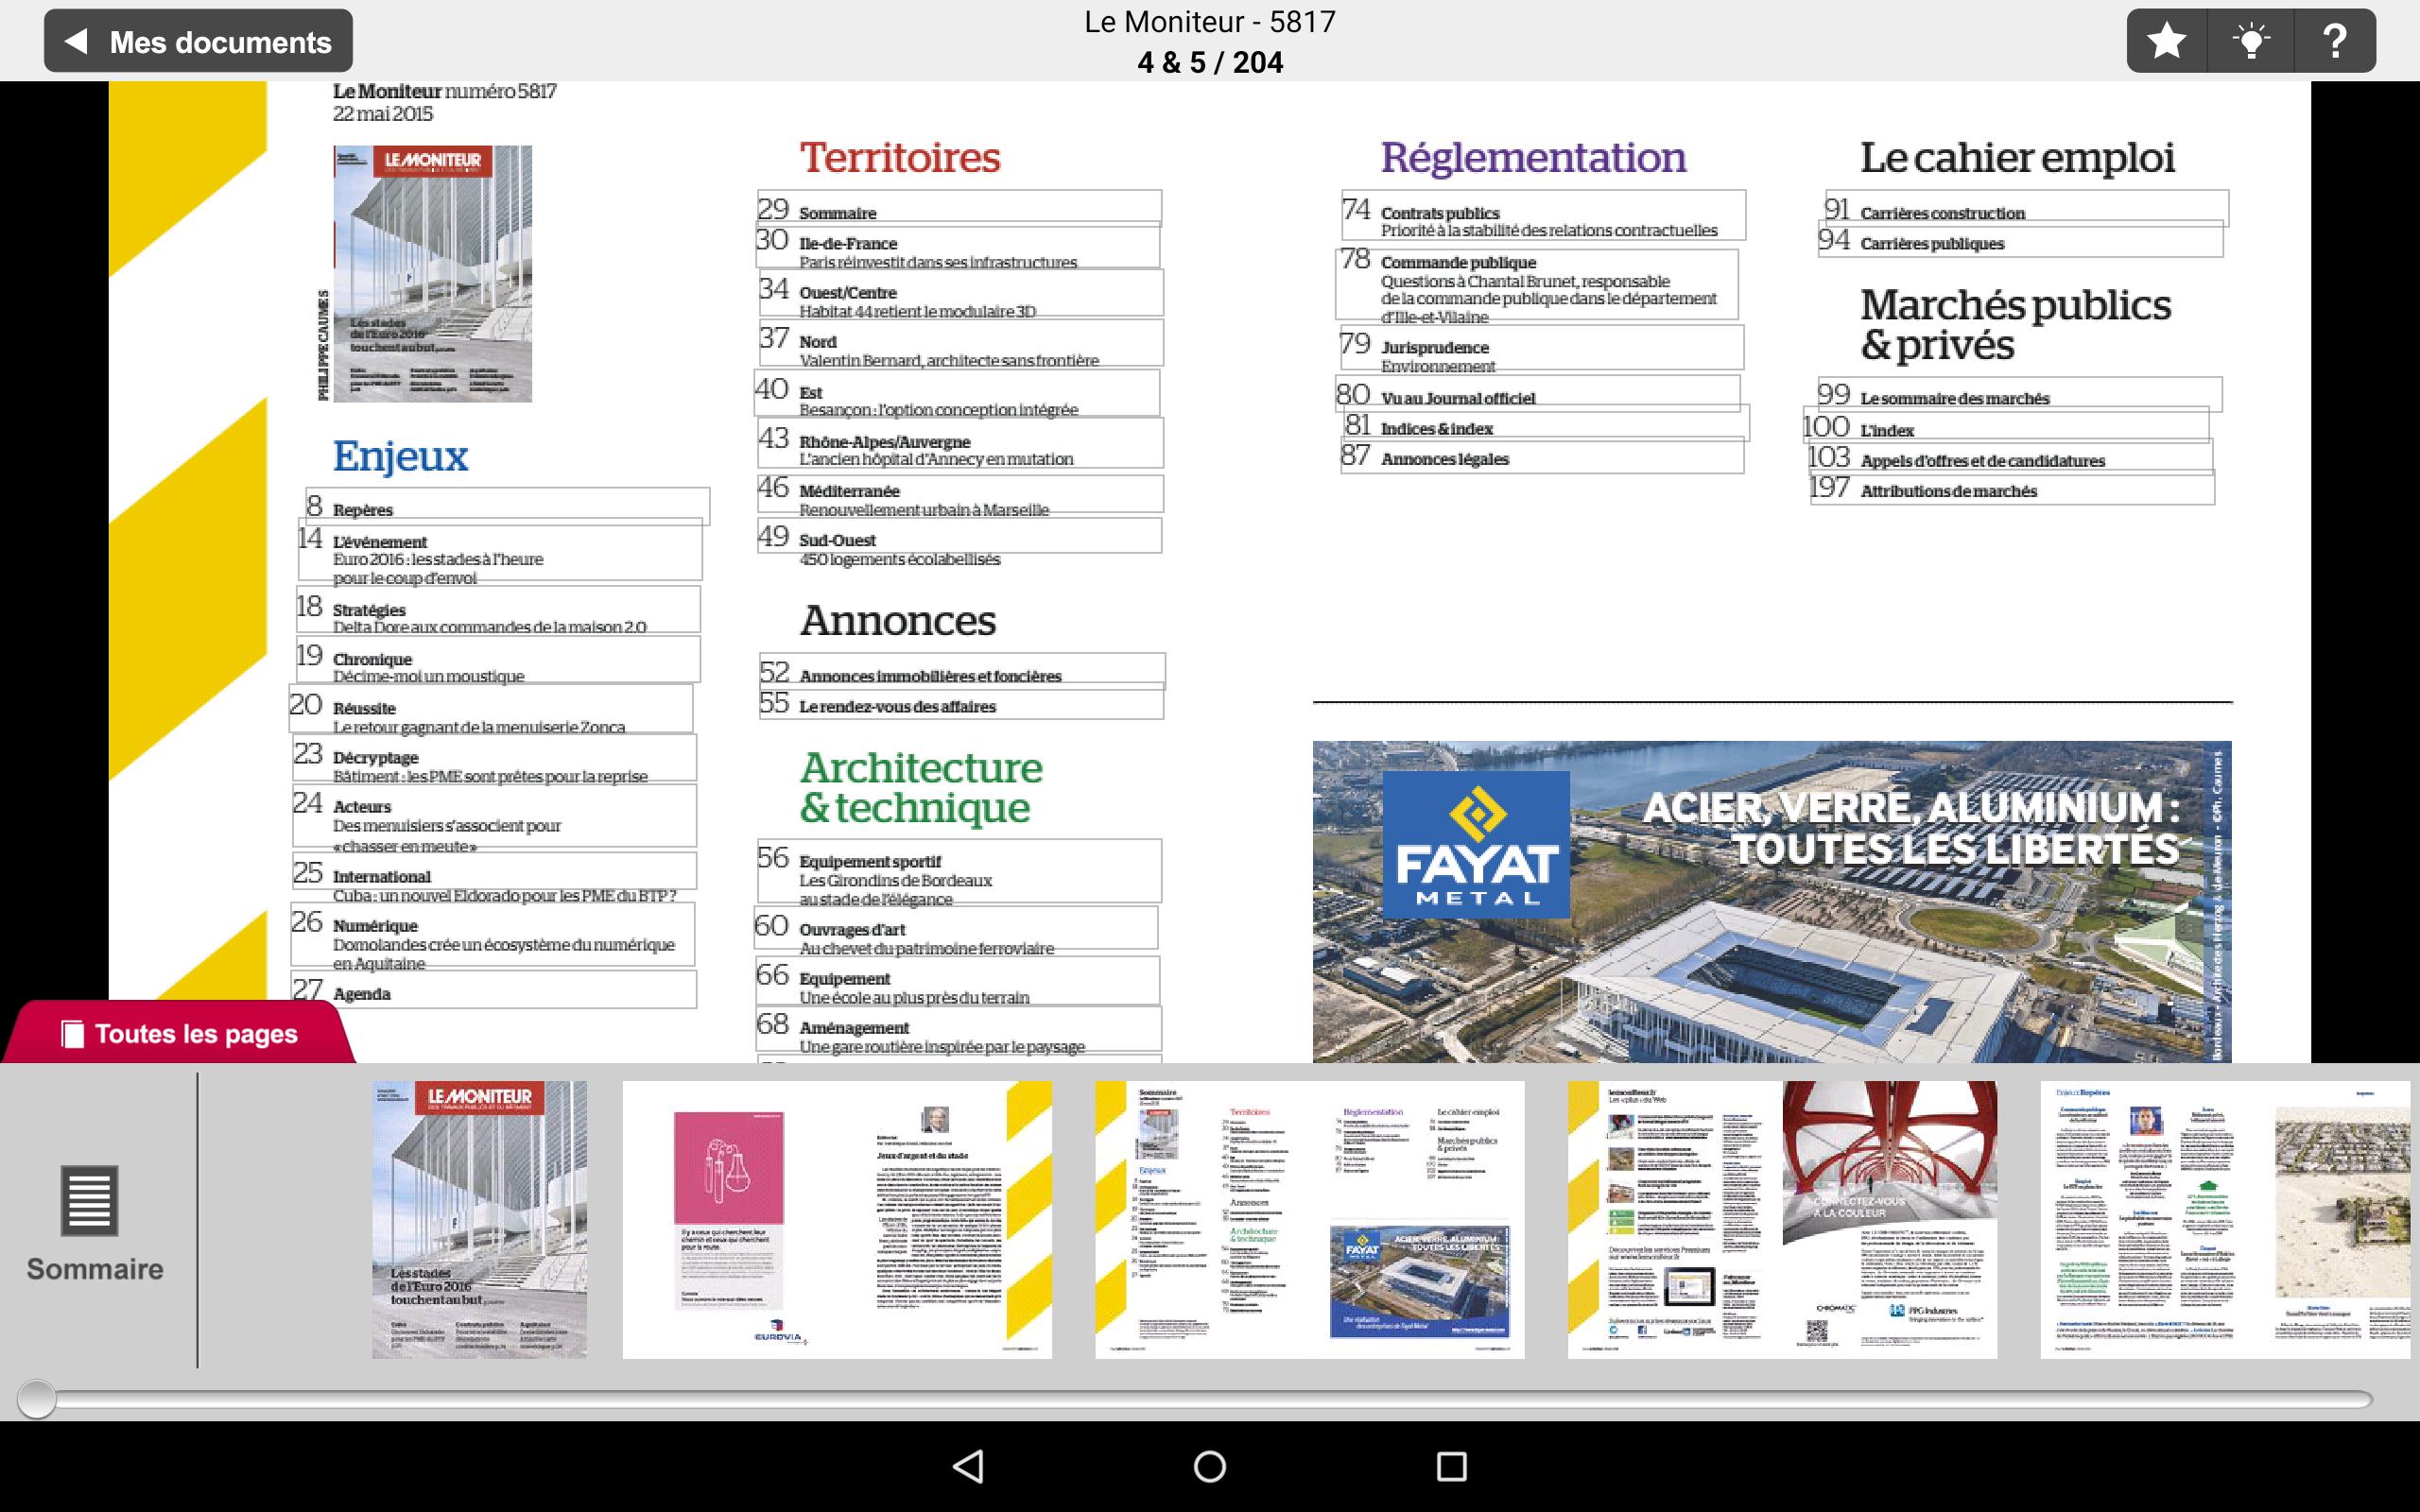Open page 80 Vu au Journal officiel
This screenshot has width=2420, height=1512.
[1538, 393]
